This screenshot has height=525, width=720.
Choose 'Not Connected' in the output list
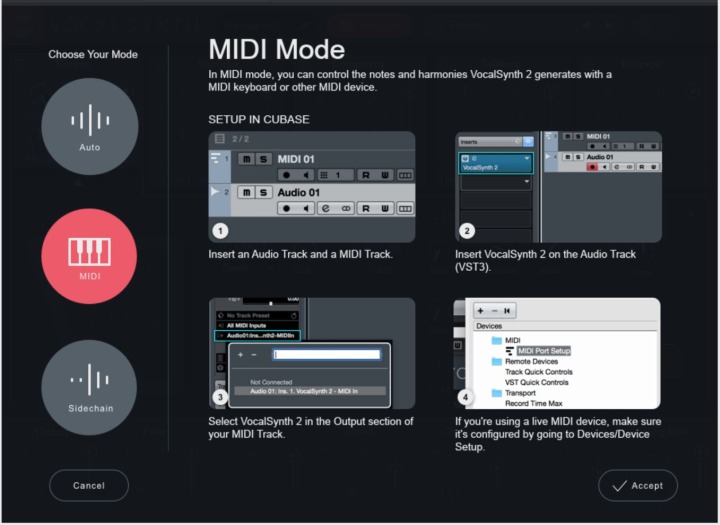[x=271, y=382]
